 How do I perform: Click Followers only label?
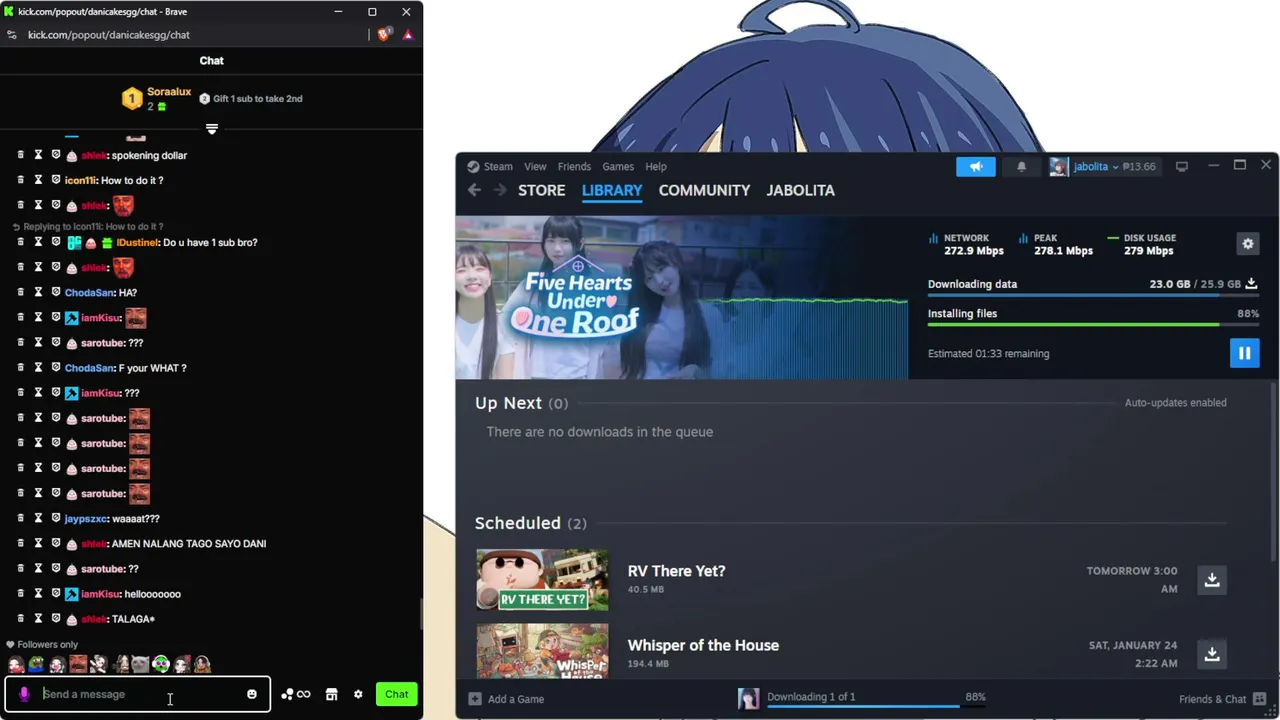pyautogui.click(x=42, y=645)
